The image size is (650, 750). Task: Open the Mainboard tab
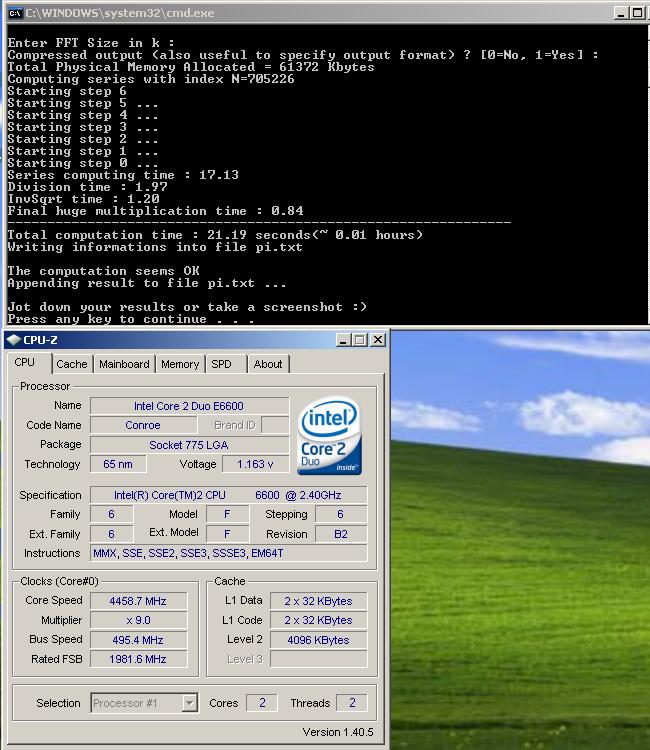[x=124, y=364]
